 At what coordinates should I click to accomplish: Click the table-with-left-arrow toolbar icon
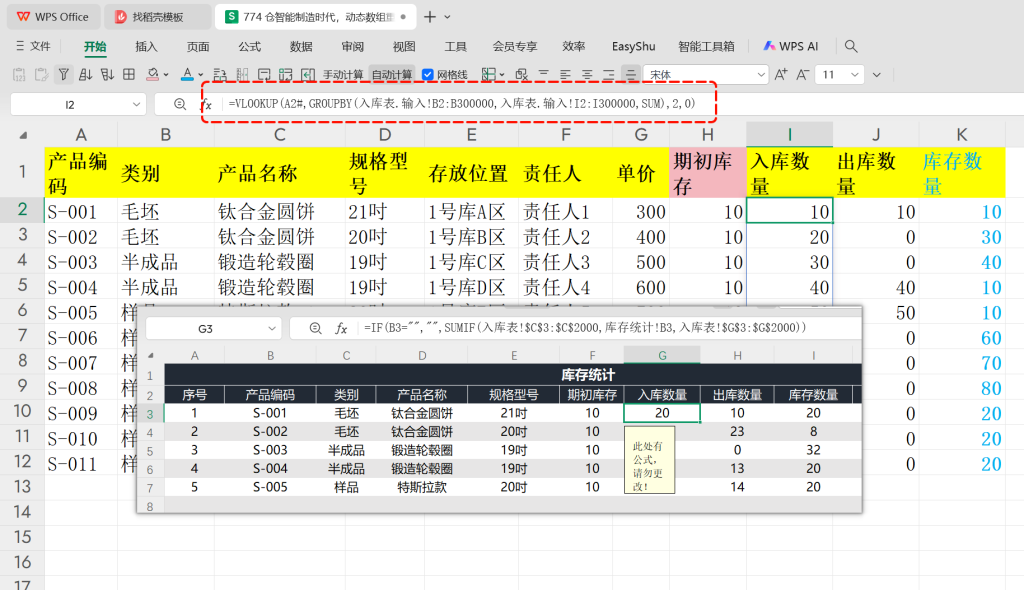308,74
